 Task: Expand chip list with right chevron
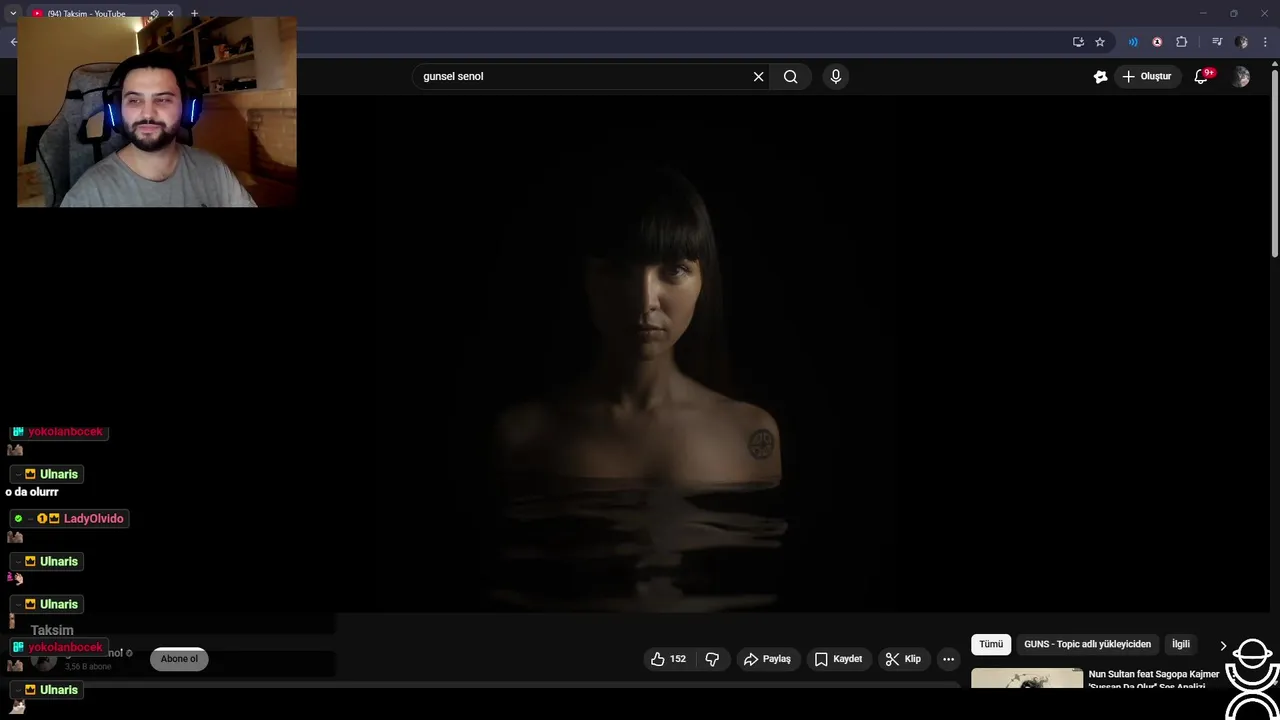[1222, 645]
